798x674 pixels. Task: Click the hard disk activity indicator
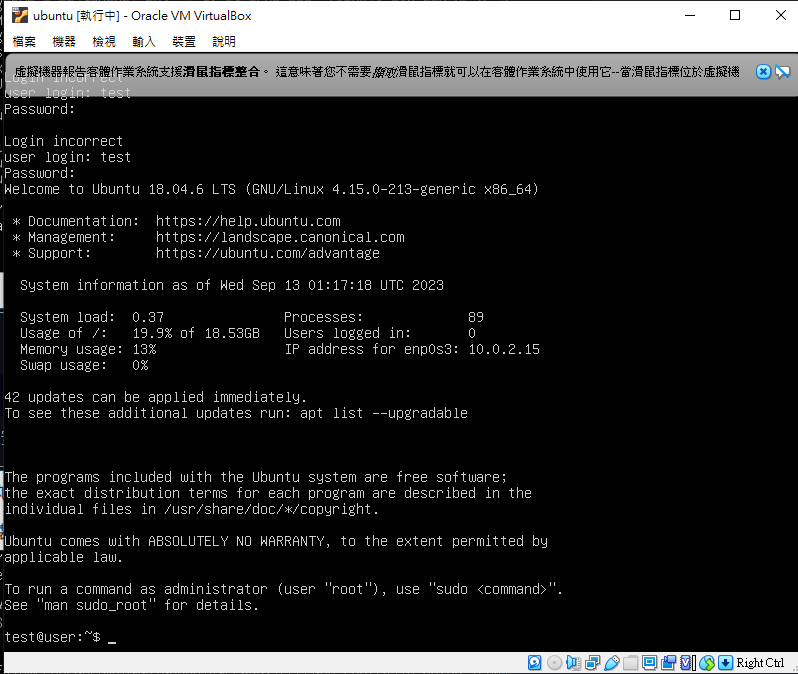pos(534,663)
